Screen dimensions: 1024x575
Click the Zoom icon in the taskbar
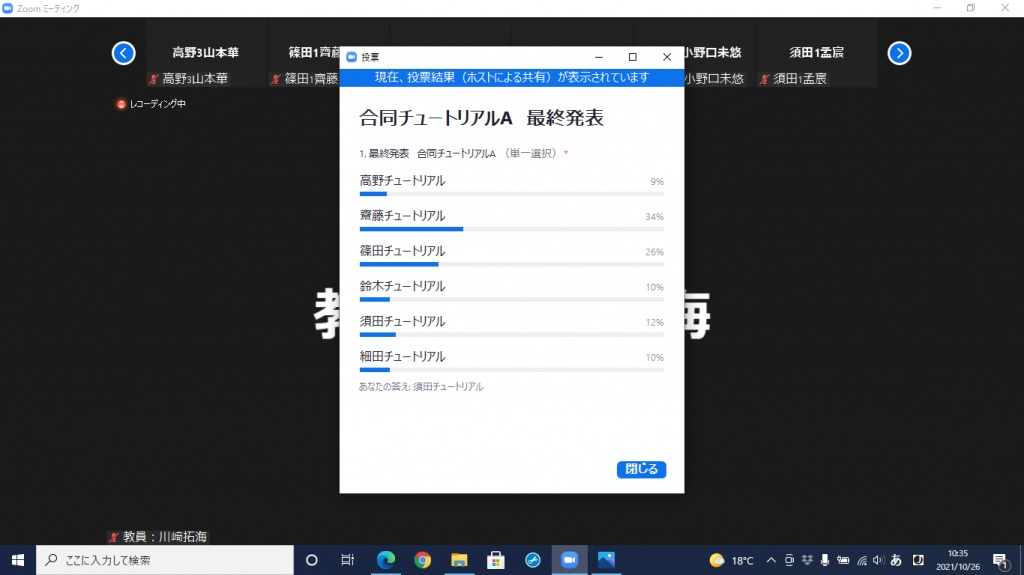pyautogui.click(x=569, y=560)
